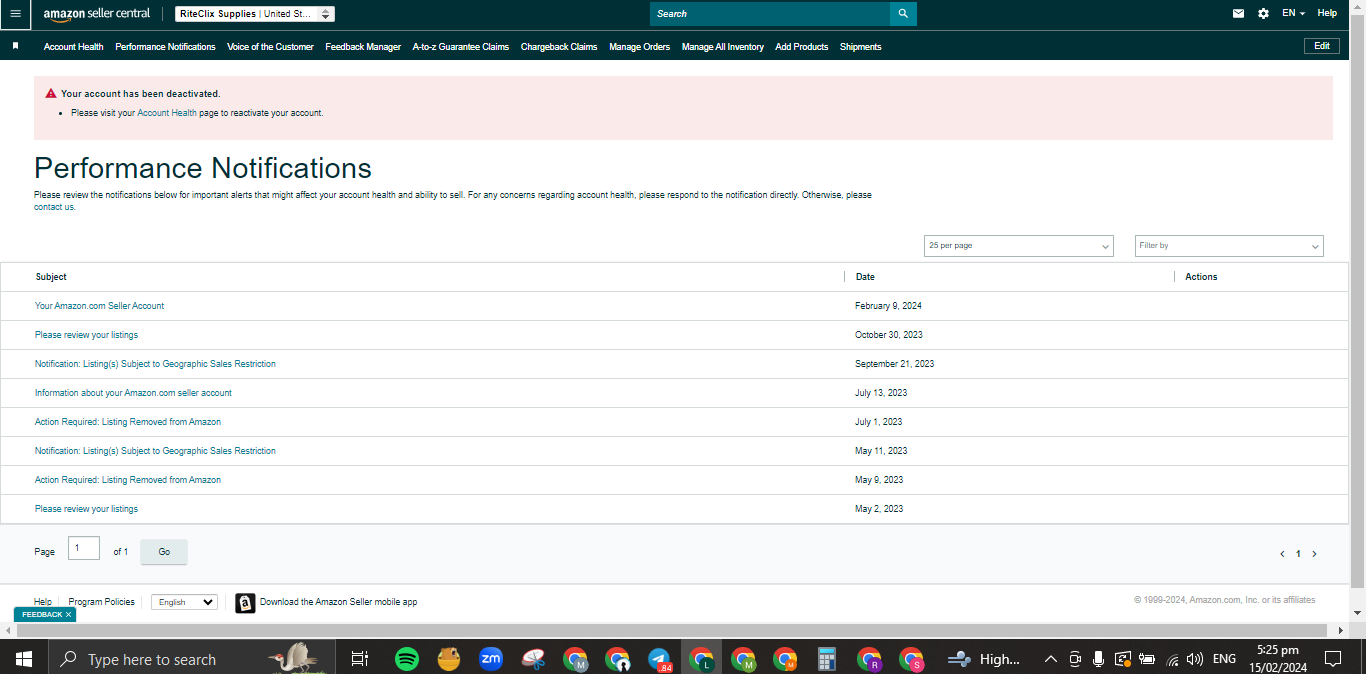Open the Windows notification center
Viewport: 1366px width, 674px height.
1333,659
